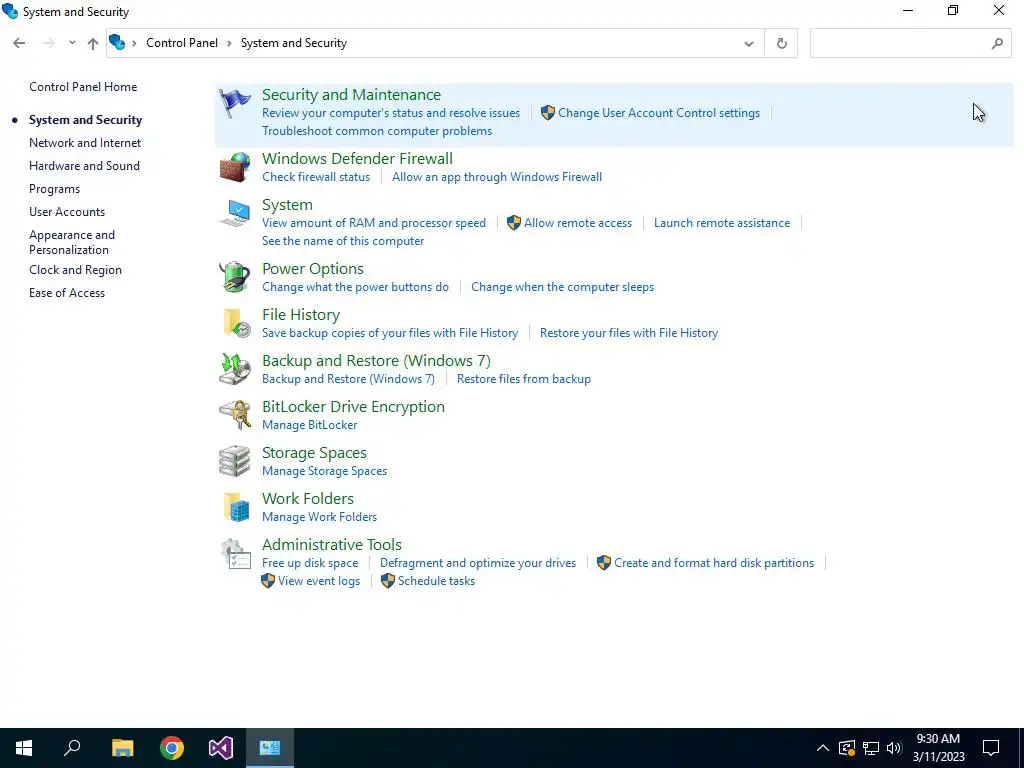Screen dimensions: 1024x768
Task: Open Hardware and Sound category
Action: point(84,166)
